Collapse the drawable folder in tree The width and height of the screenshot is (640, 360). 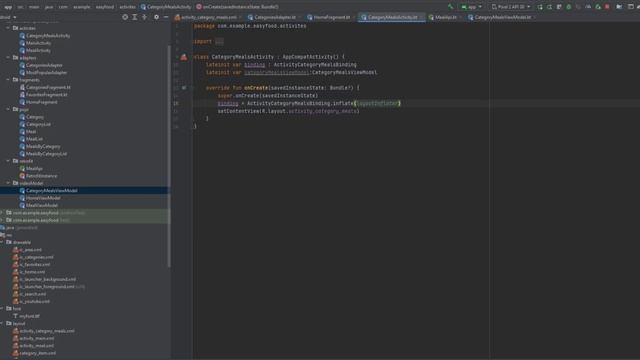(x=2, y=242)
